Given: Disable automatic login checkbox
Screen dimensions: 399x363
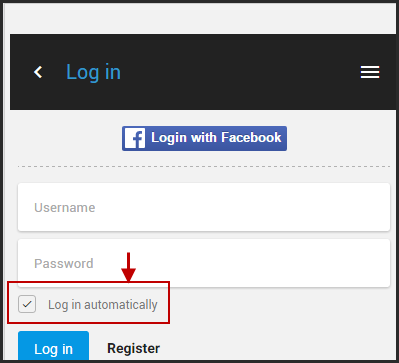Looking at the screenshot, I should [x=27, y=304].
